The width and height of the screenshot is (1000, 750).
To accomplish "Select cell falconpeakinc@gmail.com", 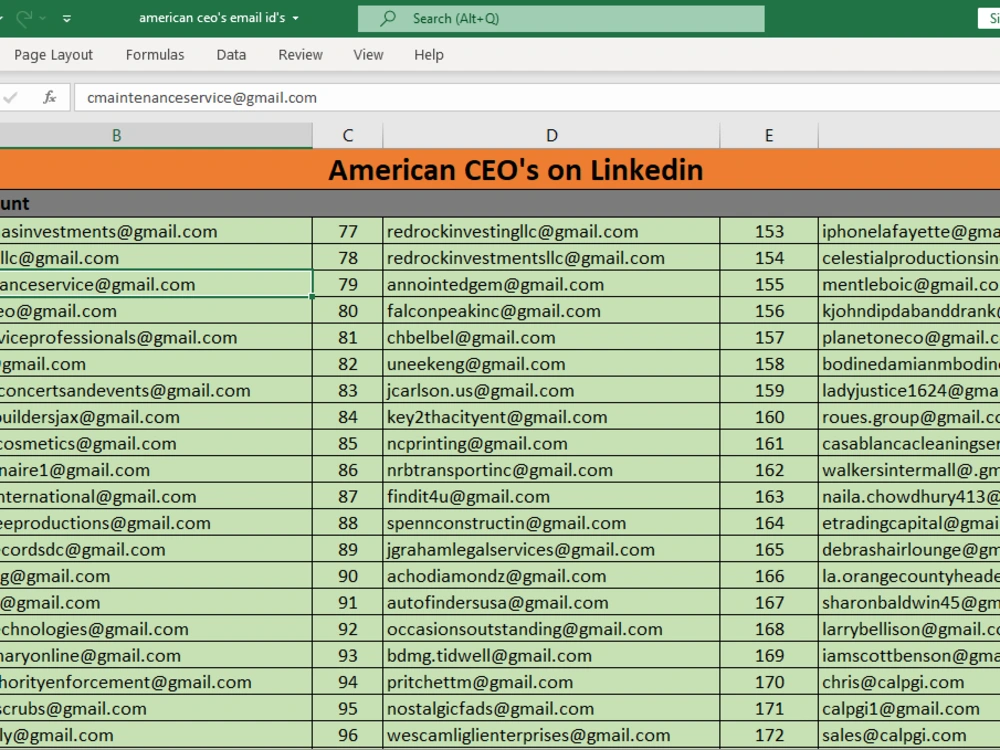I will click(552, 311).
